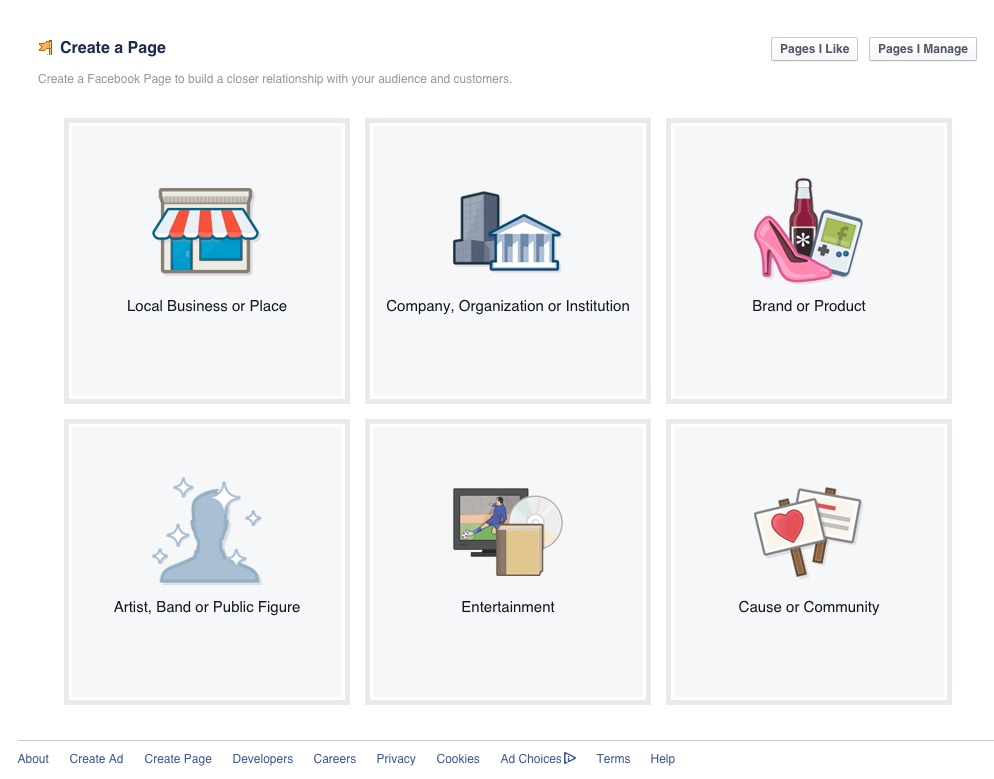Open the About page from footer

coord(33,758)
